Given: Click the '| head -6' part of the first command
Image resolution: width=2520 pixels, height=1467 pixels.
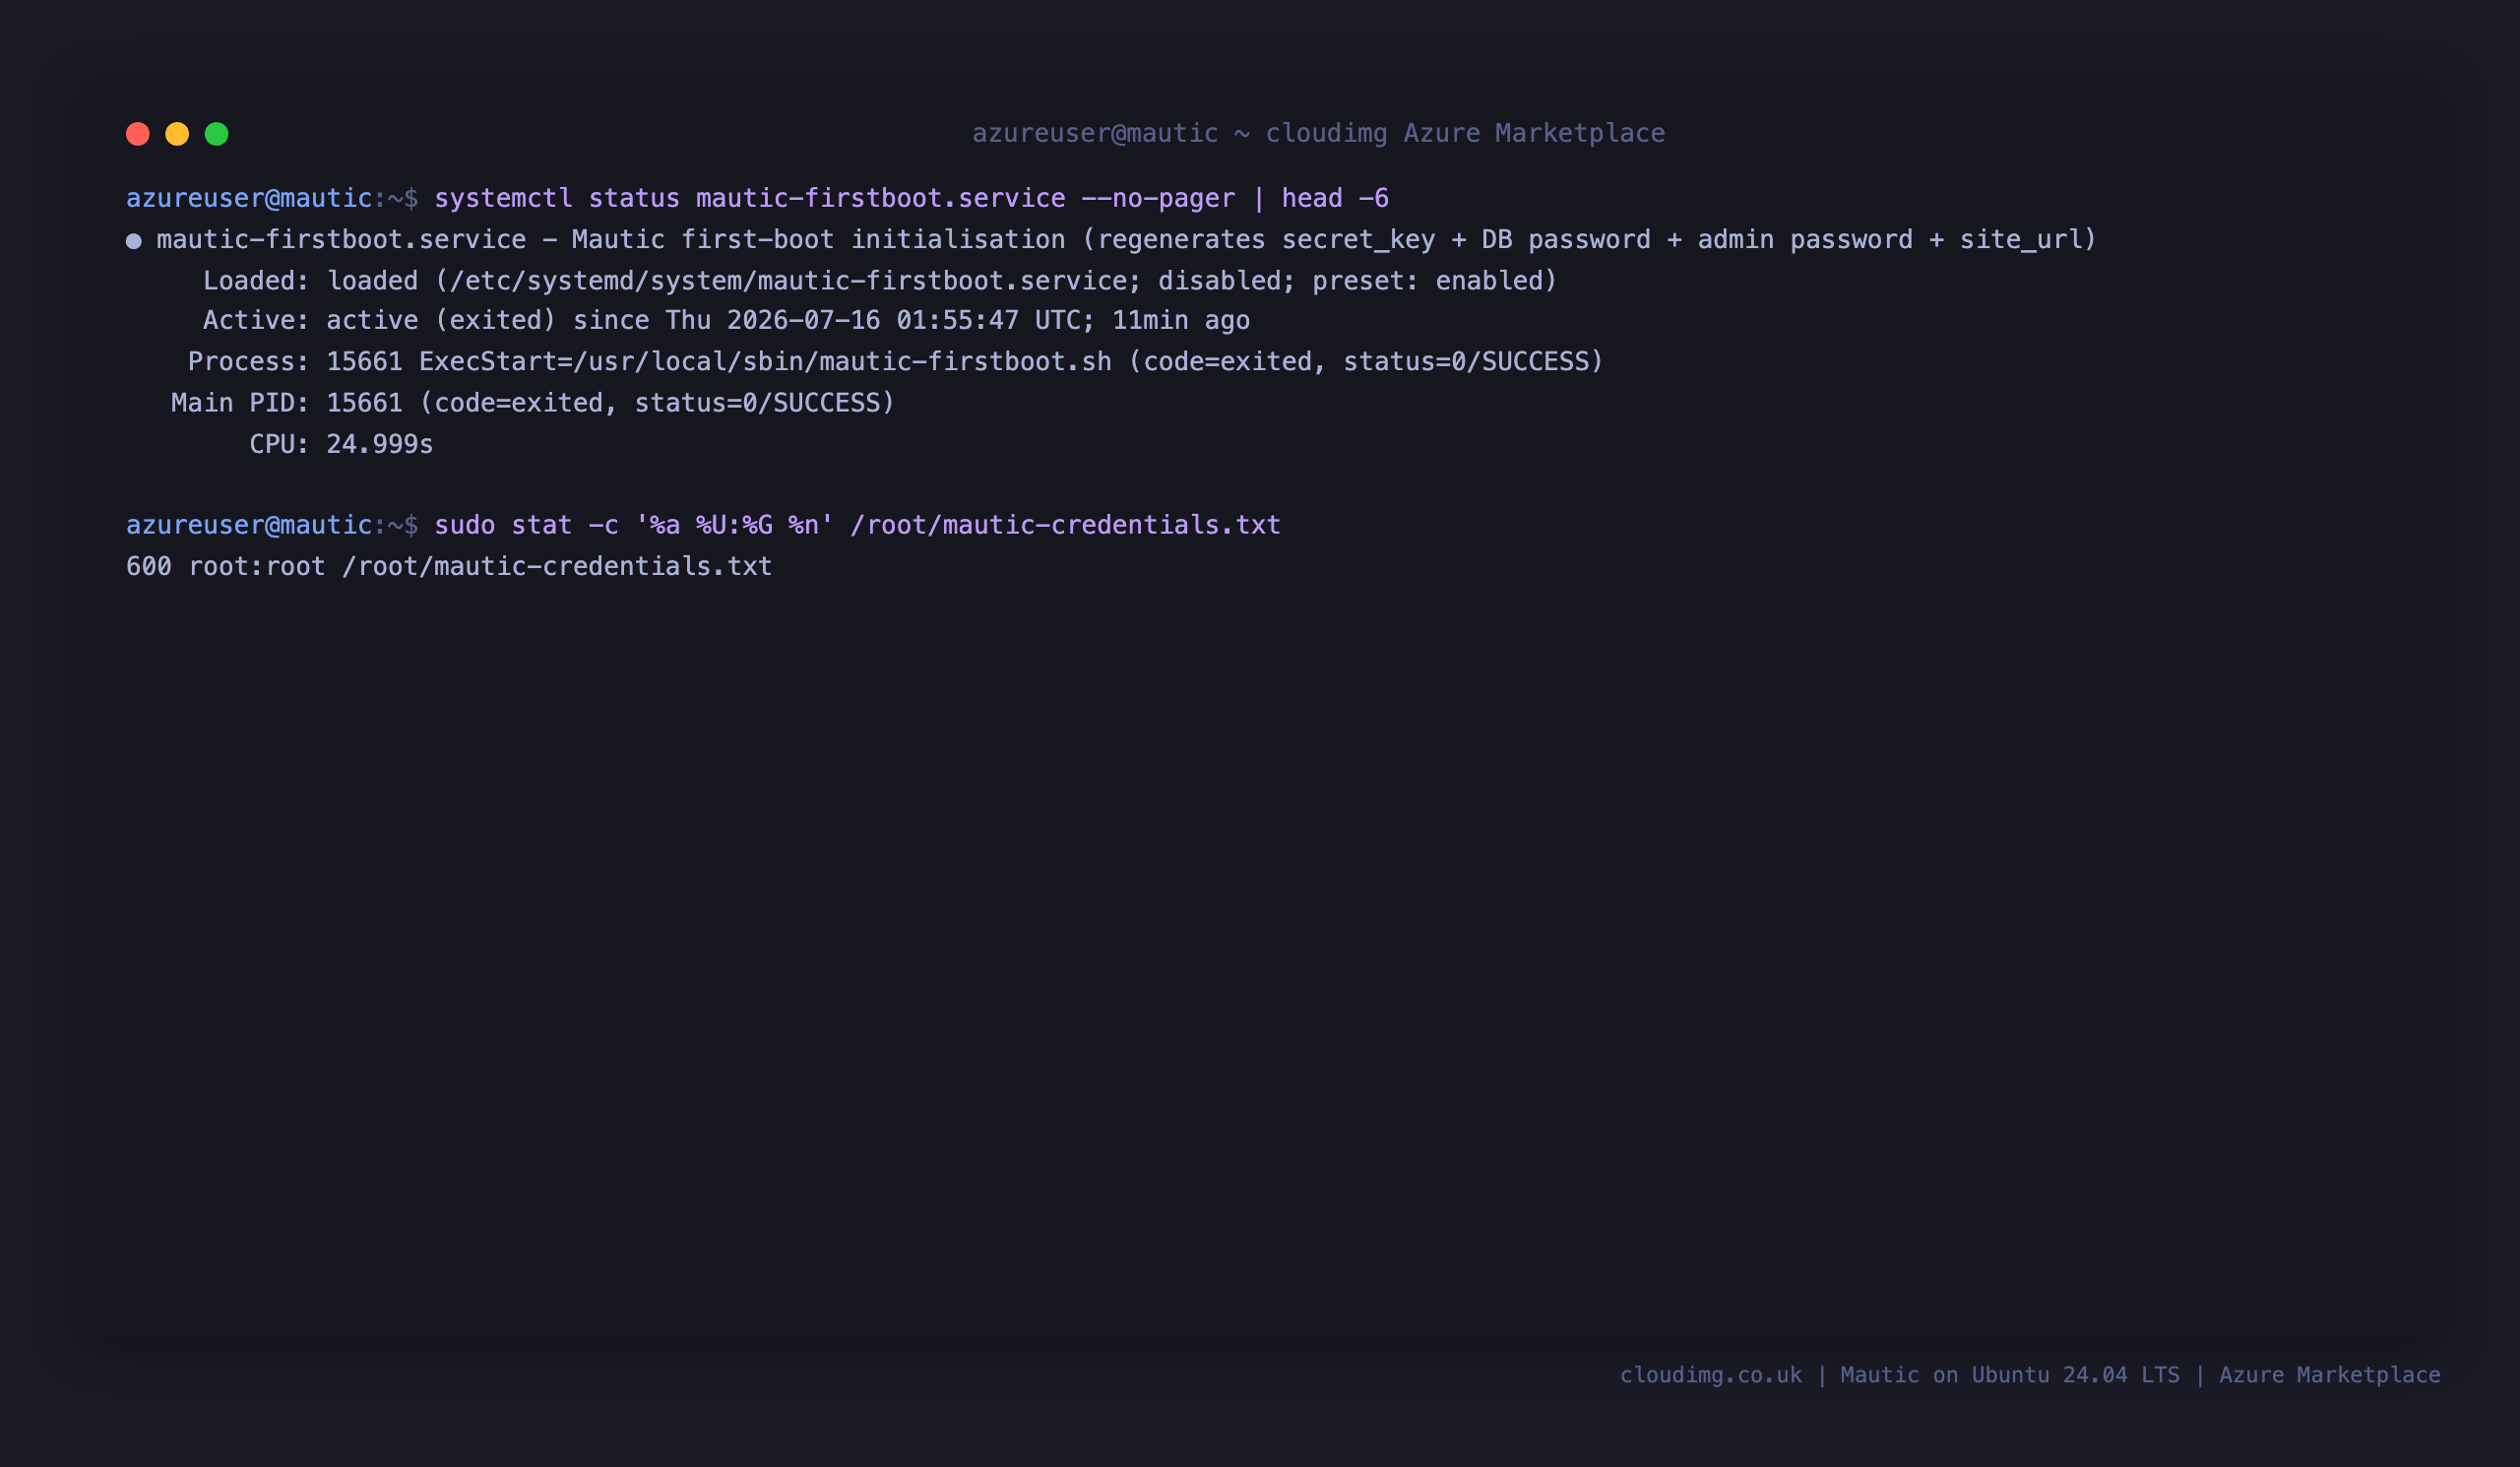Looking at the screenshot, I should click(1320, 198).
